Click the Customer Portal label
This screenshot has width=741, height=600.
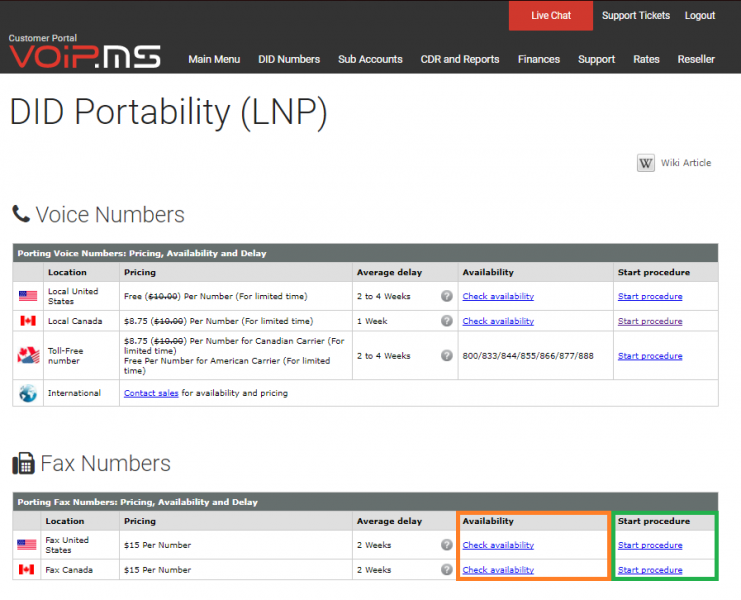[43, 38]
